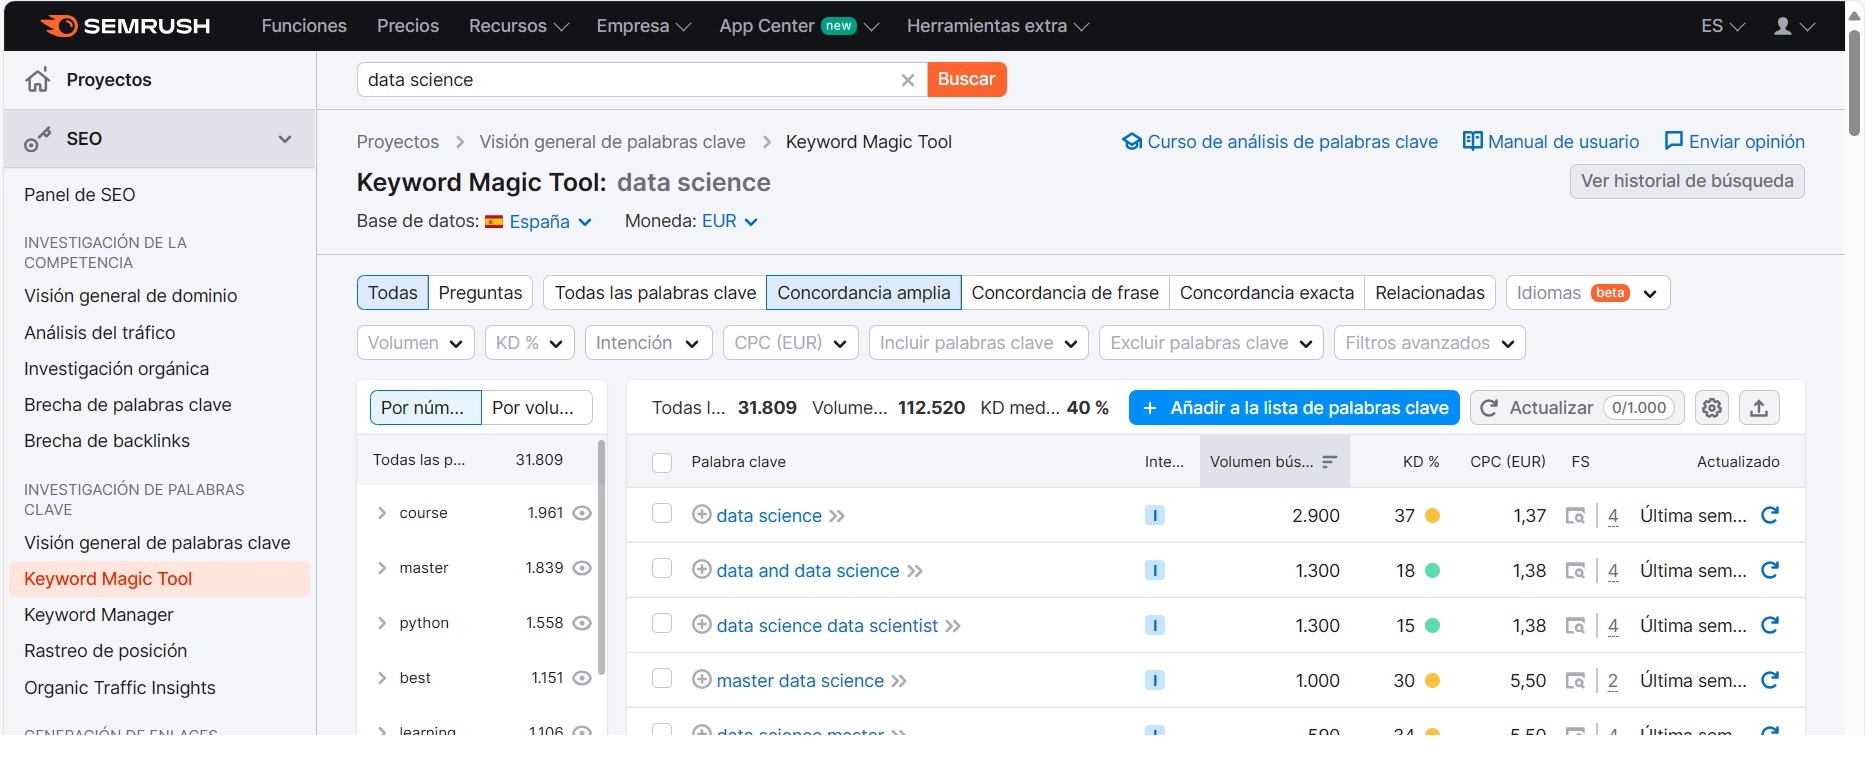Open the KD % filter dropdown
This screenshot has width=1865, height=762.
tap(530, 343)
